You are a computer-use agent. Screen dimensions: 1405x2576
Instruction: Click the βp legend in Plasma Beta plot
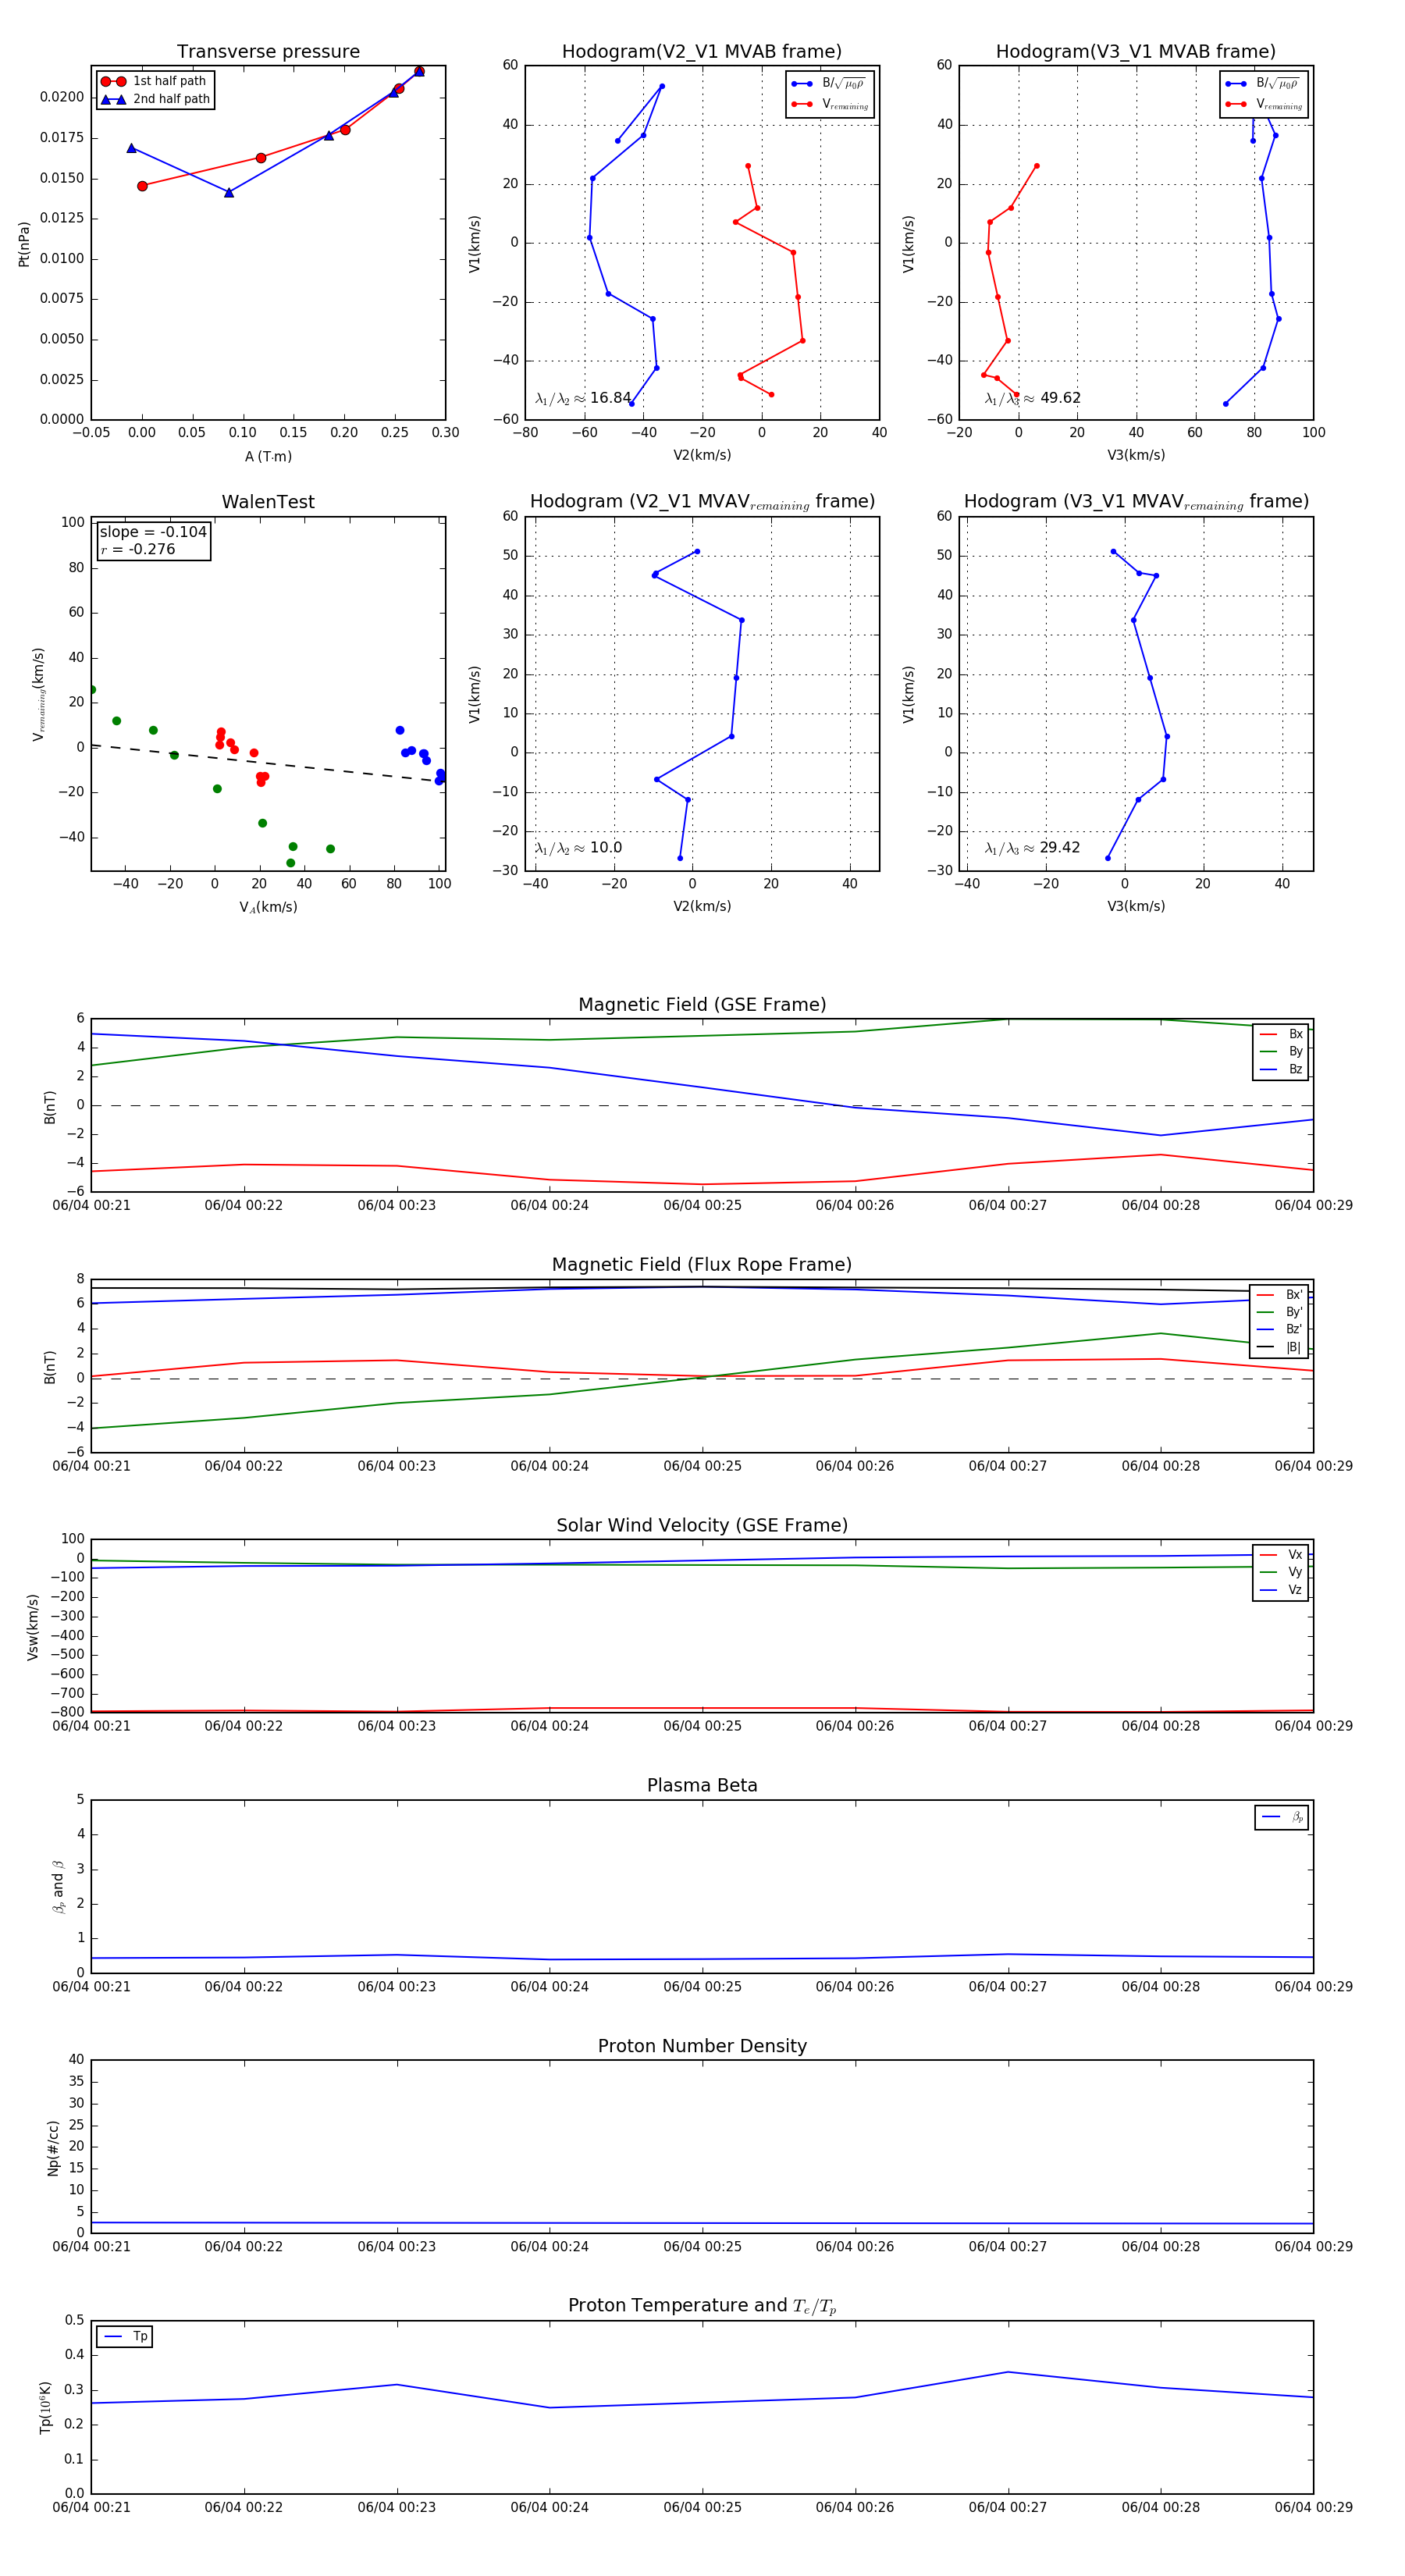[x=1282, y=1817]
